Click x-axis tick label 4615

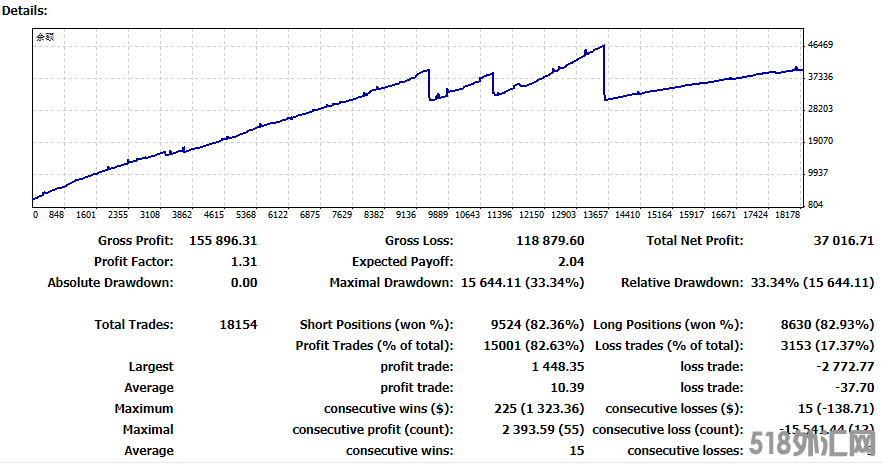214,215
